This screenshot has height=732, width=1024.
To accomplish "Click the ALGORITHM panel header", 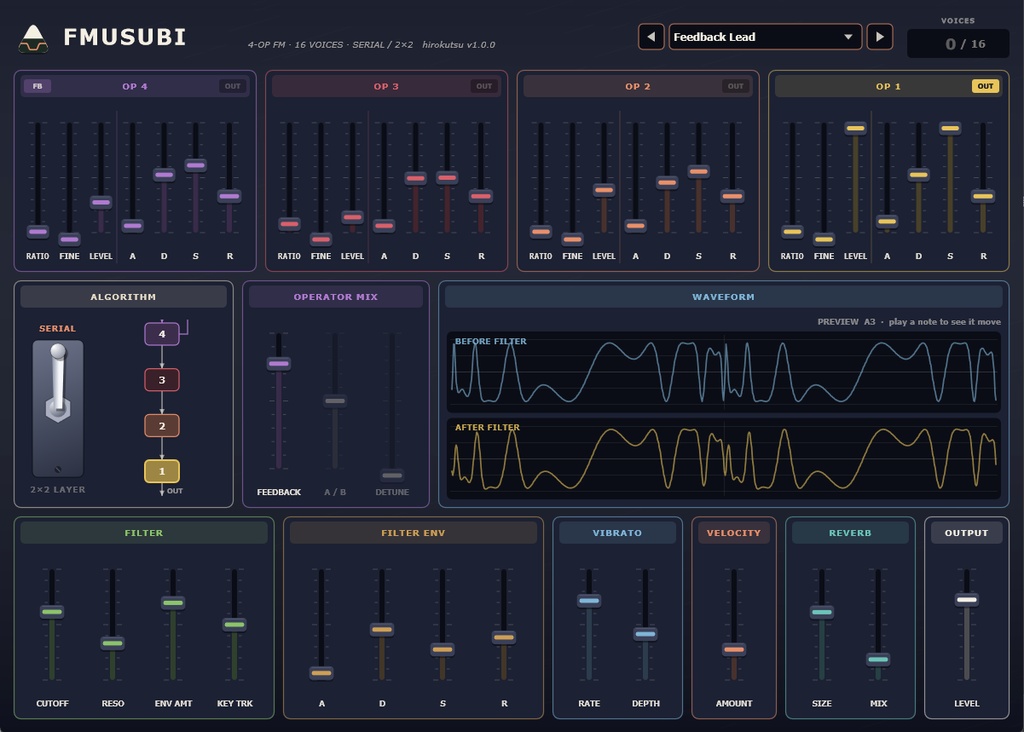I will coord(123,296).
